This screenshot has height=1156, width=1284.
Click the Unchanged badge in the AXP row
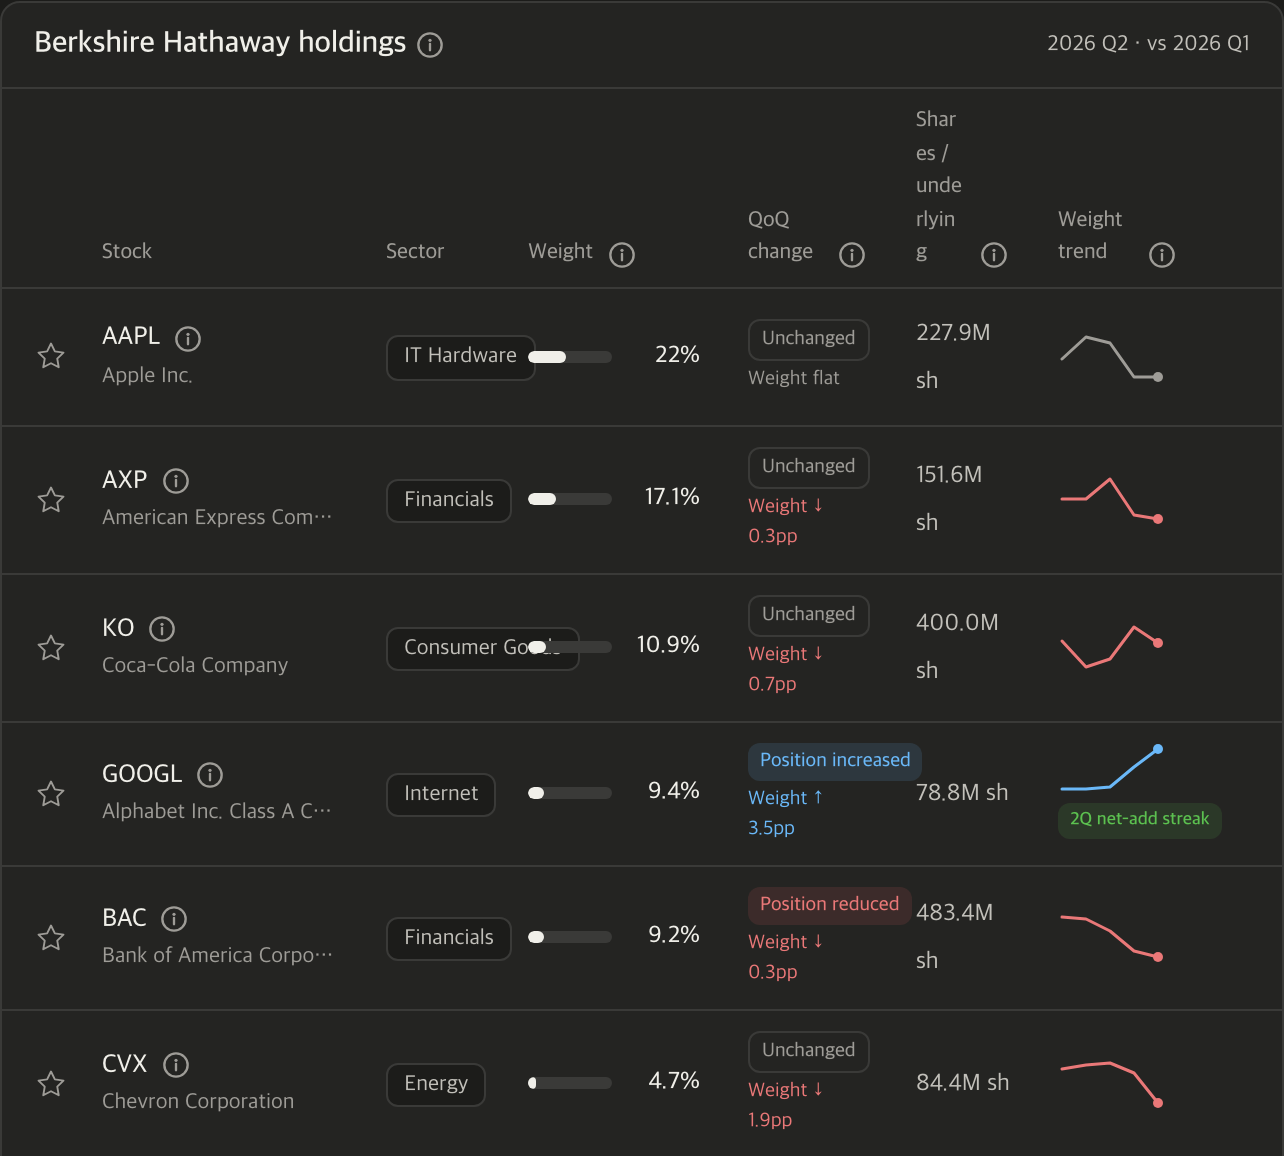pyautogui.click(x=809, y=467)
